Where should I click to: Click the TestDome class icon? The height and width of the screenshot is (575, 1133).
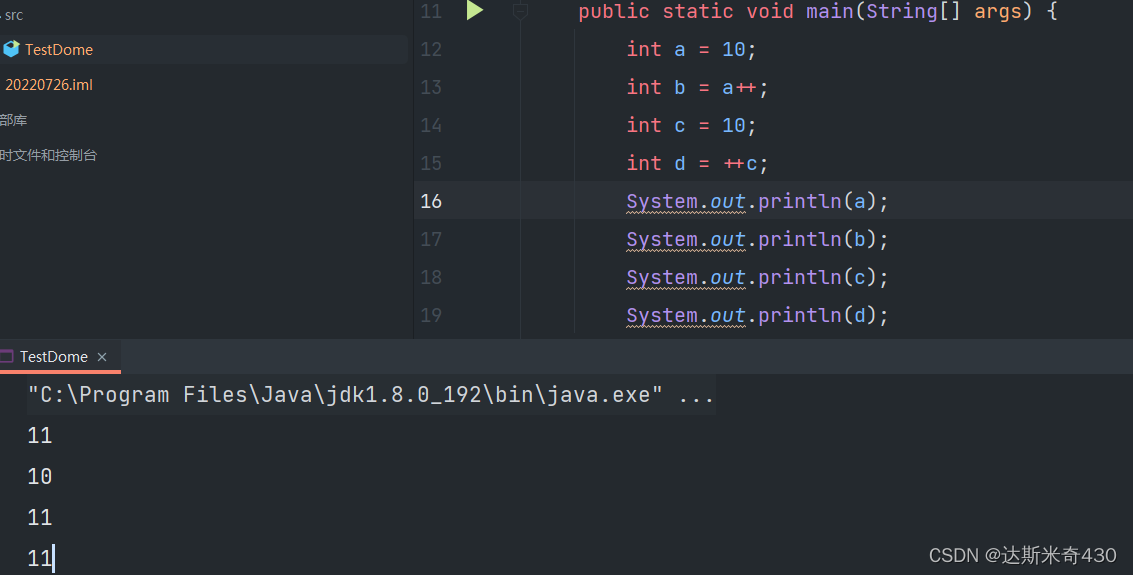click(11, 49)
